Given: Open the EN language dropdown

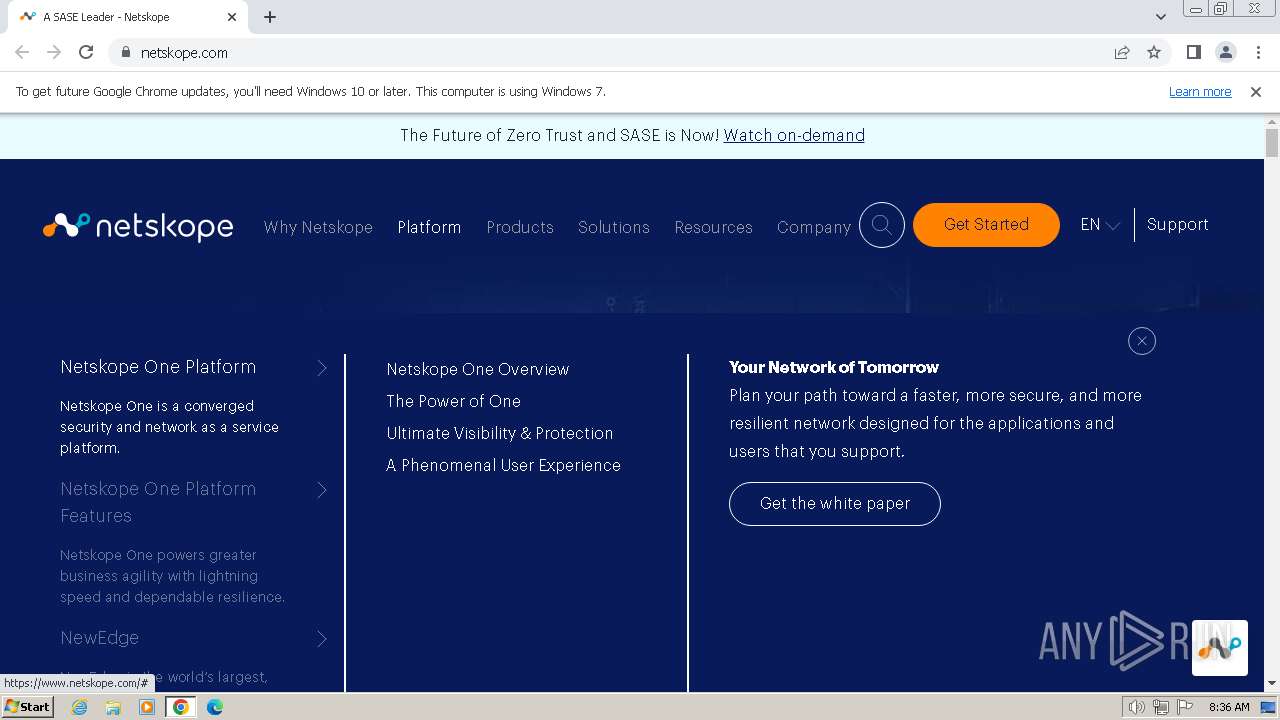Looking at the screenshot, I should coord(1100,225).
